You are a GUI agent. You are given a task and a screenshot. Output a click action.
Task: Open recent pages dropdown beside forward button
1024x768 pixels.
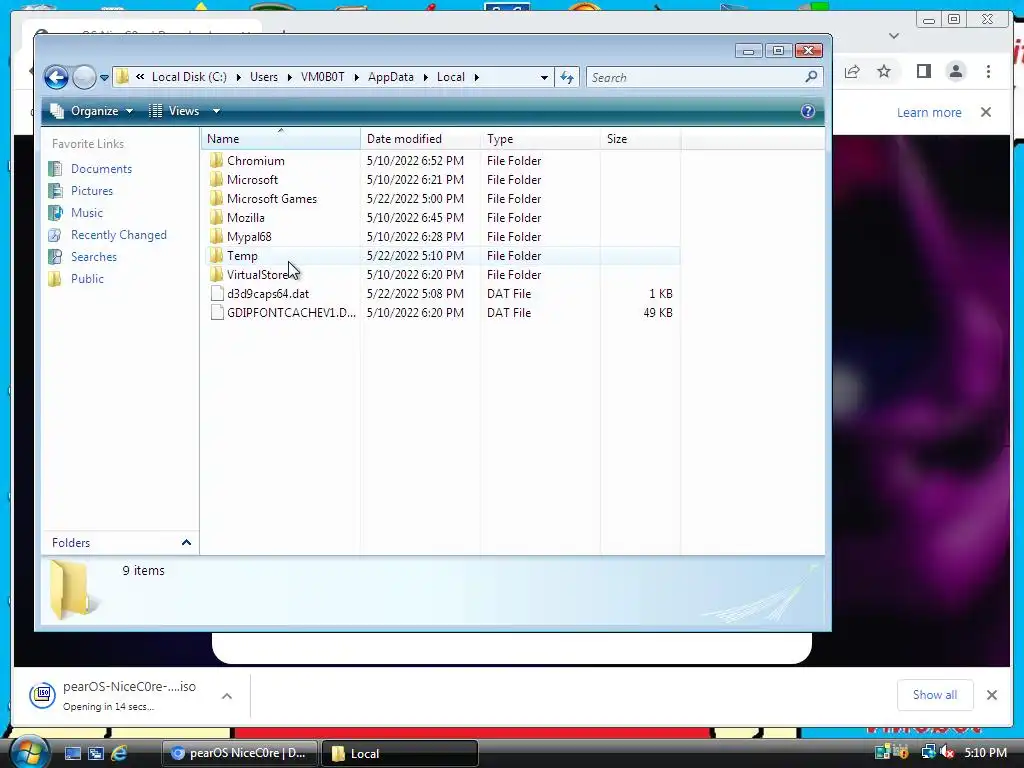pos(104,78)
